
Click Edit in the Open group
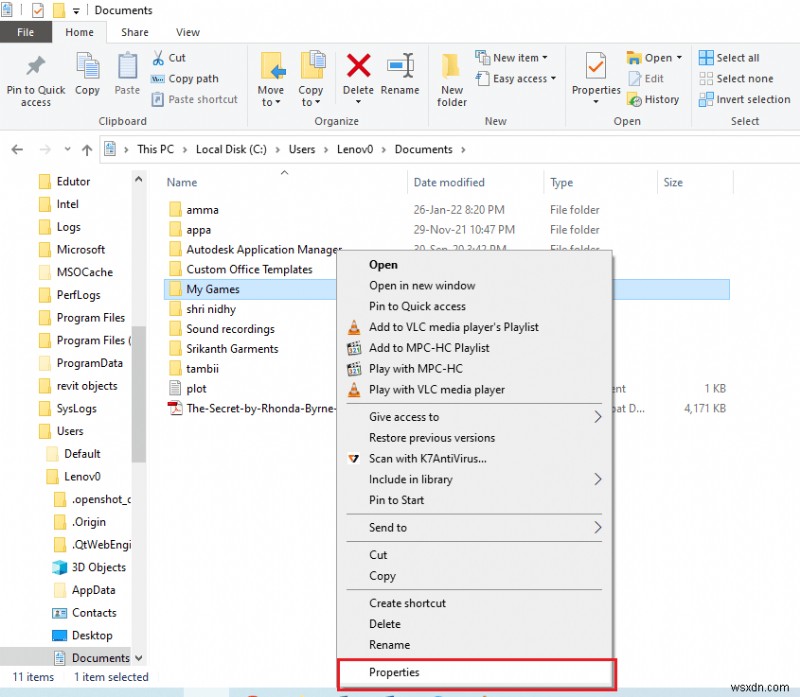645,79
